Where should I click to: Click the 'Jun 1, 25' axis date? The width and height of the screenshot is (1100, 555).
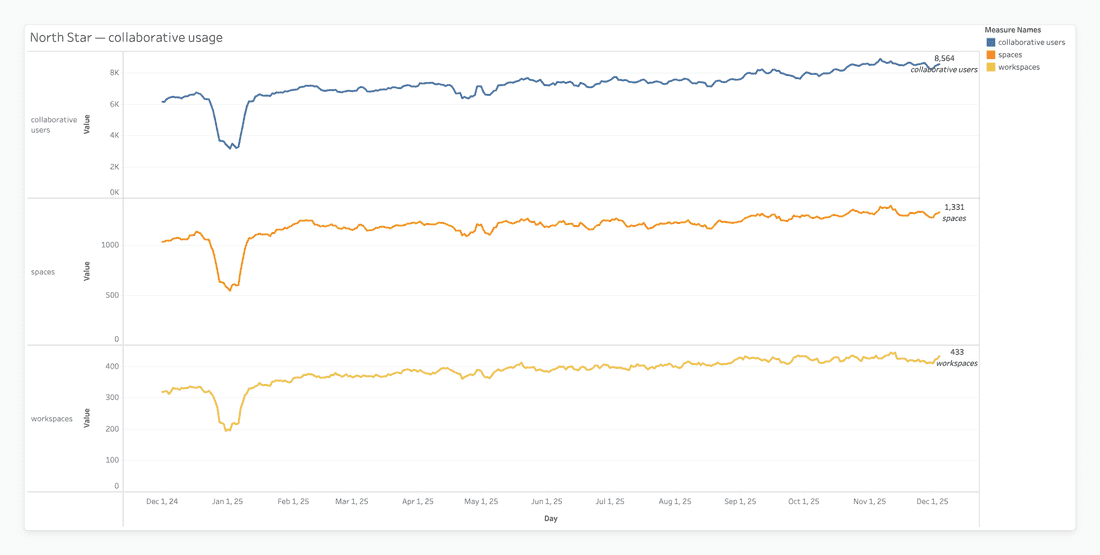[x=546, y=502]
